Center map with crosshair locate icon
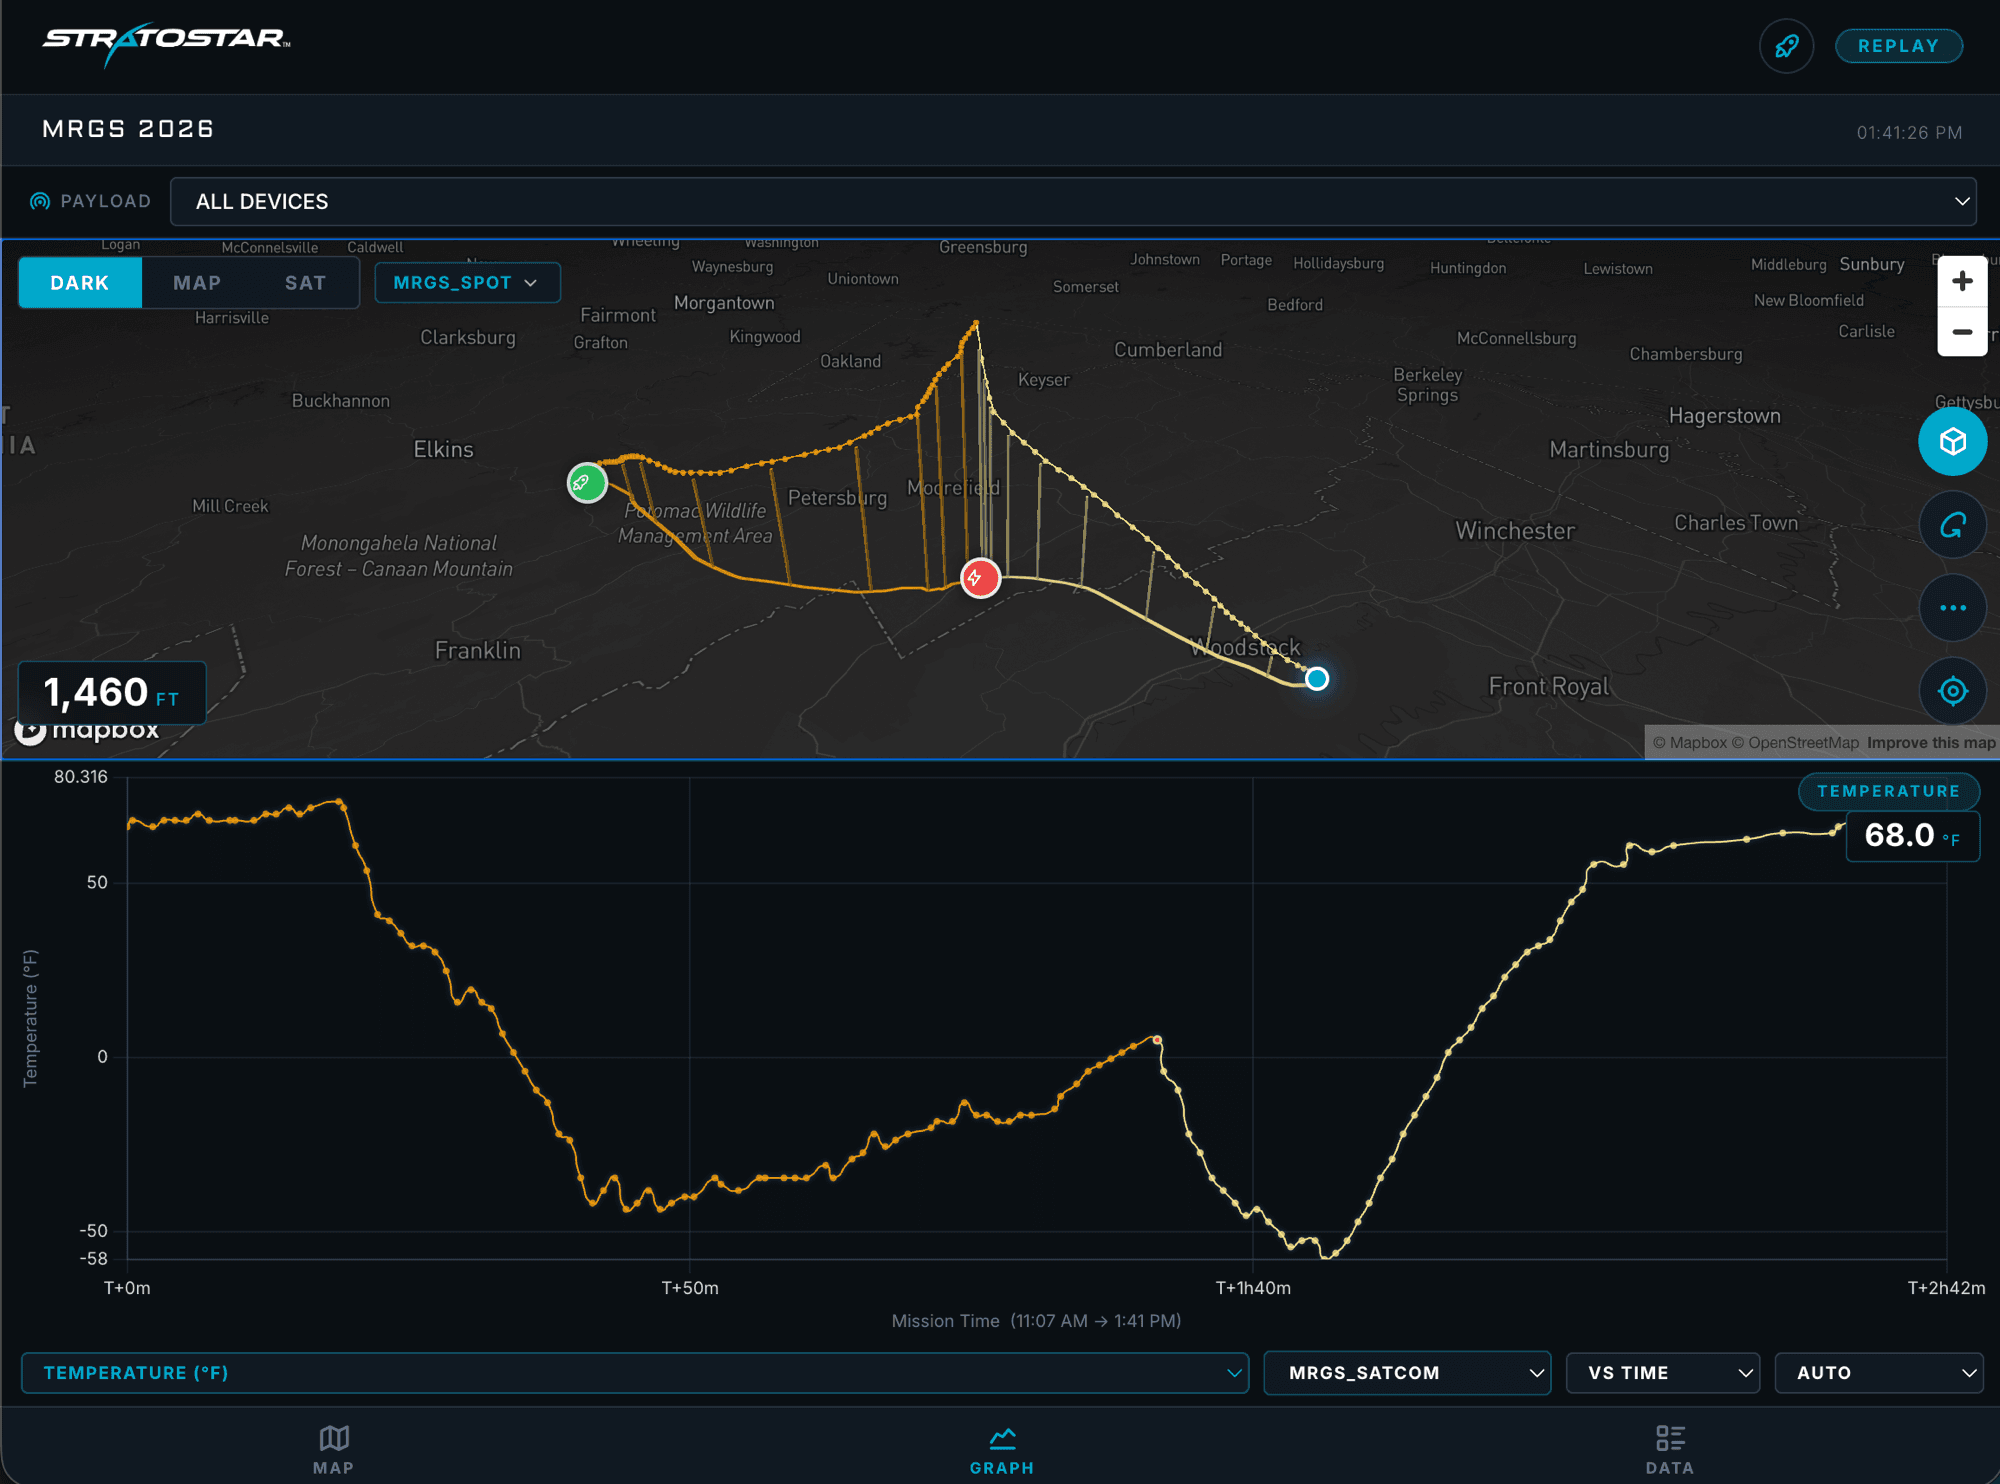The image size is (2000, 1484). [x=1952, y=691]
